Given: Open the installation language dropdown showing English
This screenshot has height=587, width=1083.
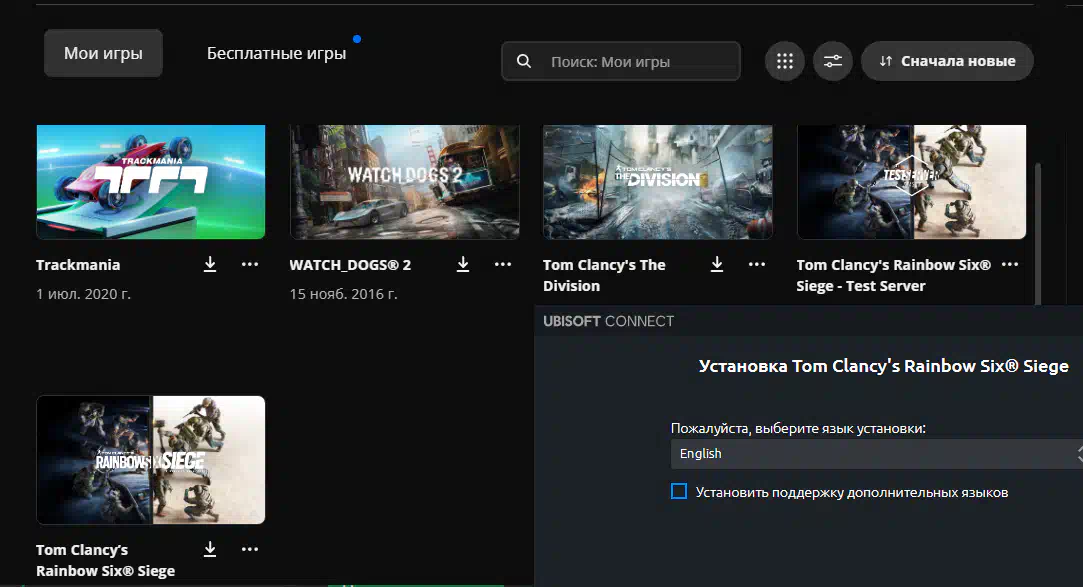Looking at the screenshot, I should pyautogui.click(x=876, y=454).
